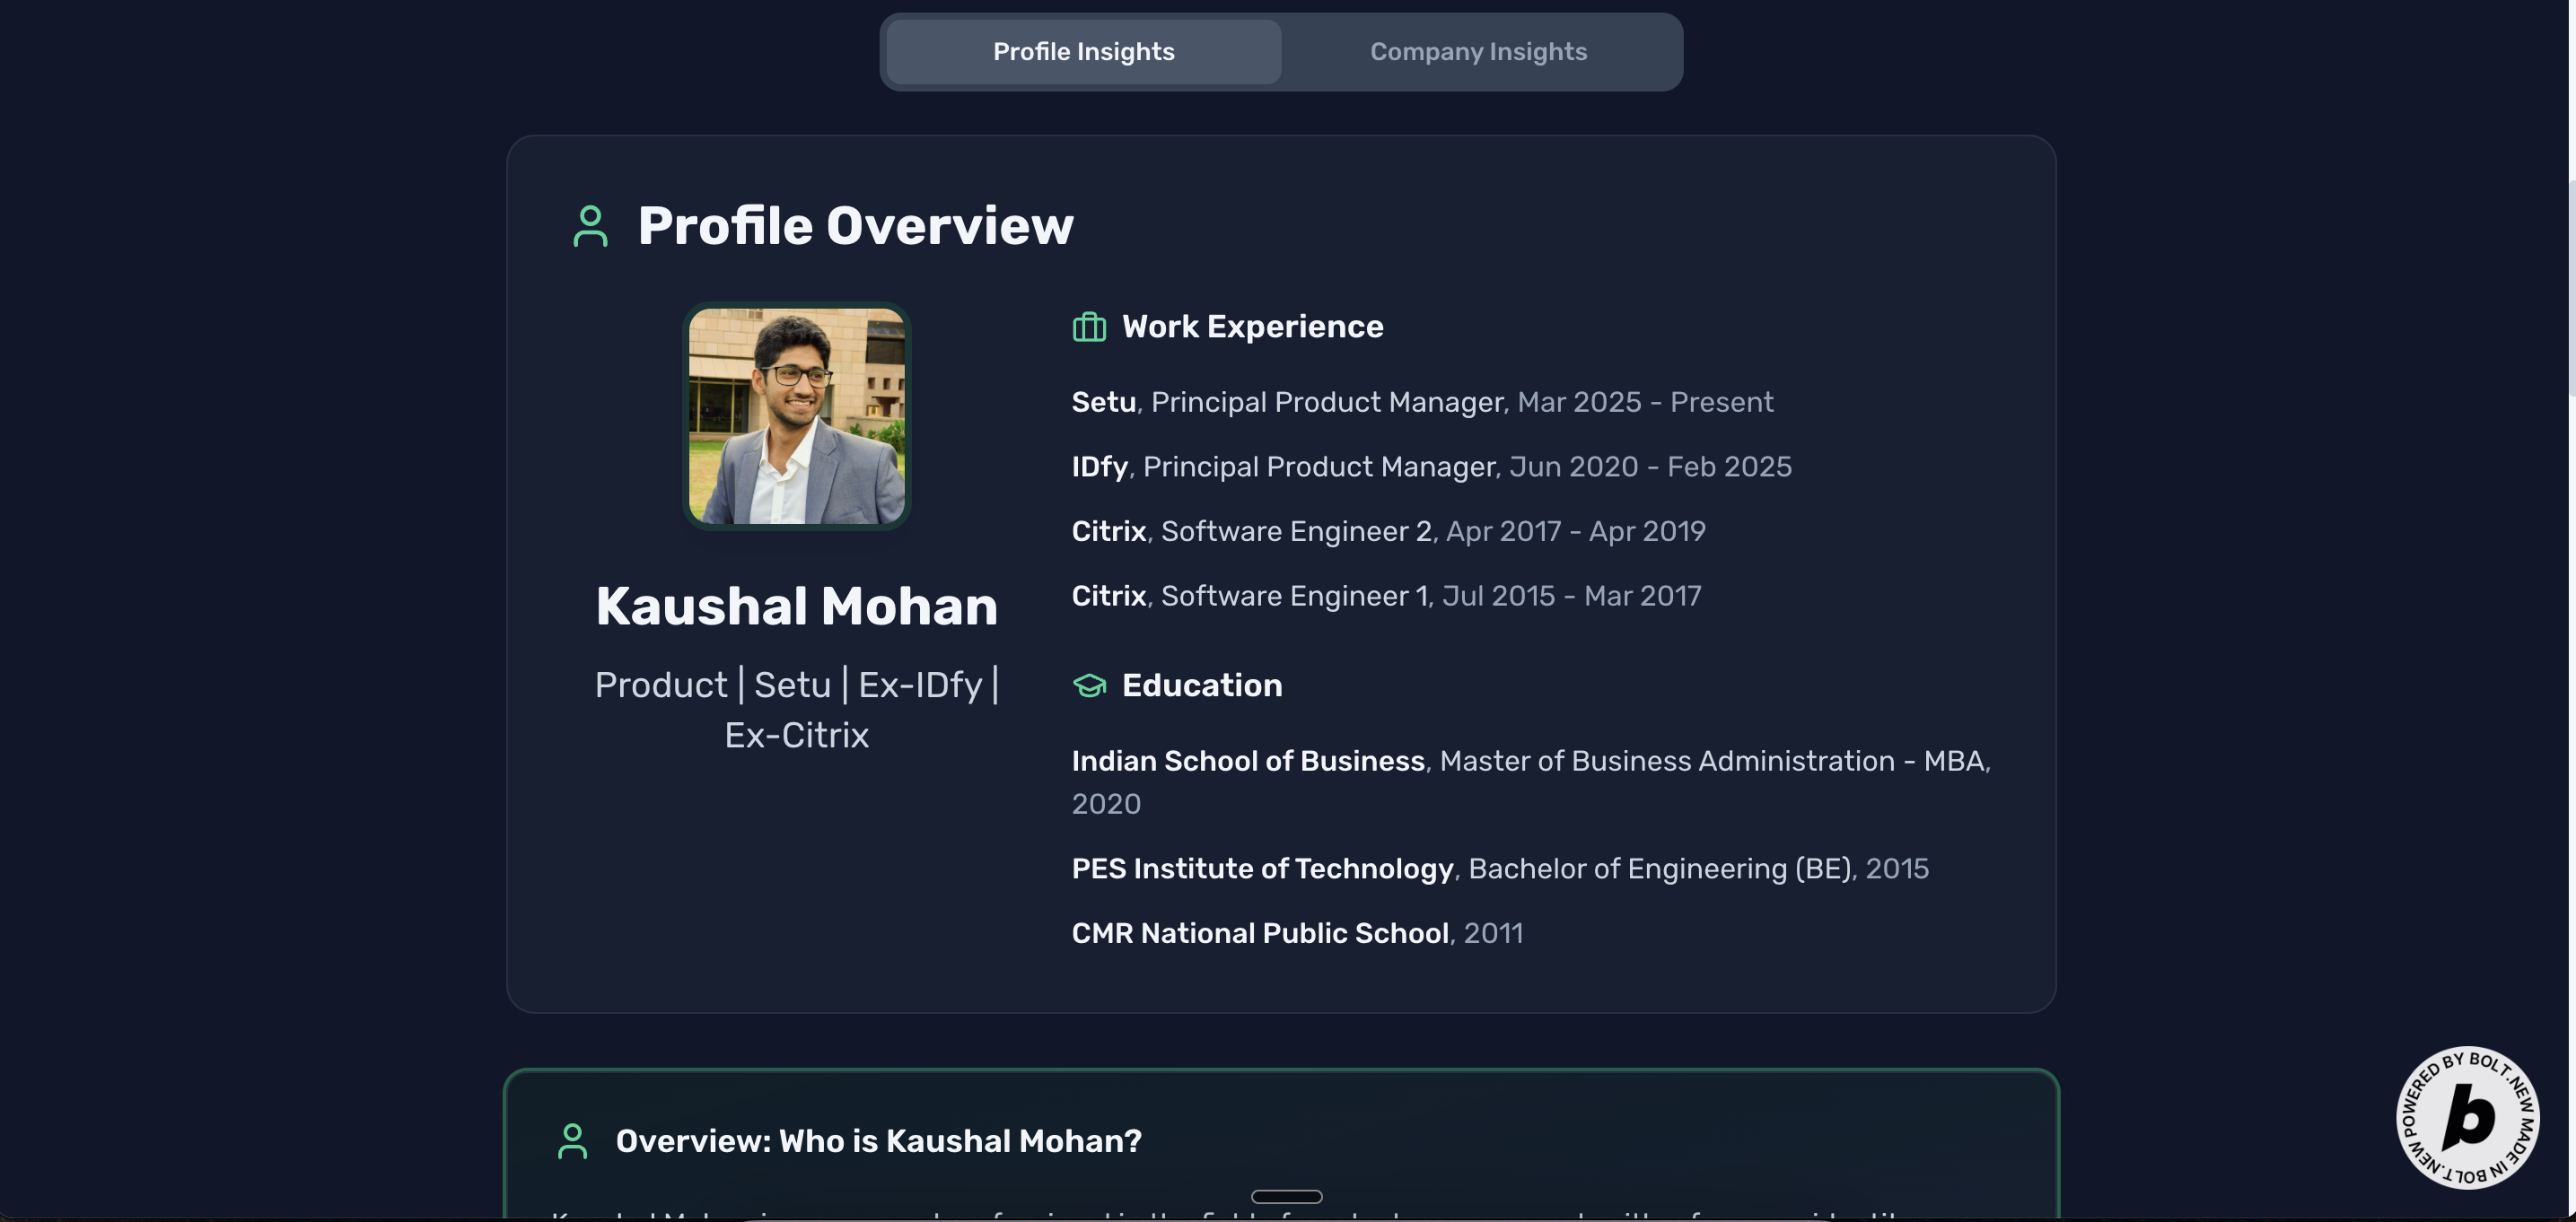Viewport: 2576px width, 1222px height.
Task: Click Setu in work experience
Action: [x=1103, y=402]
